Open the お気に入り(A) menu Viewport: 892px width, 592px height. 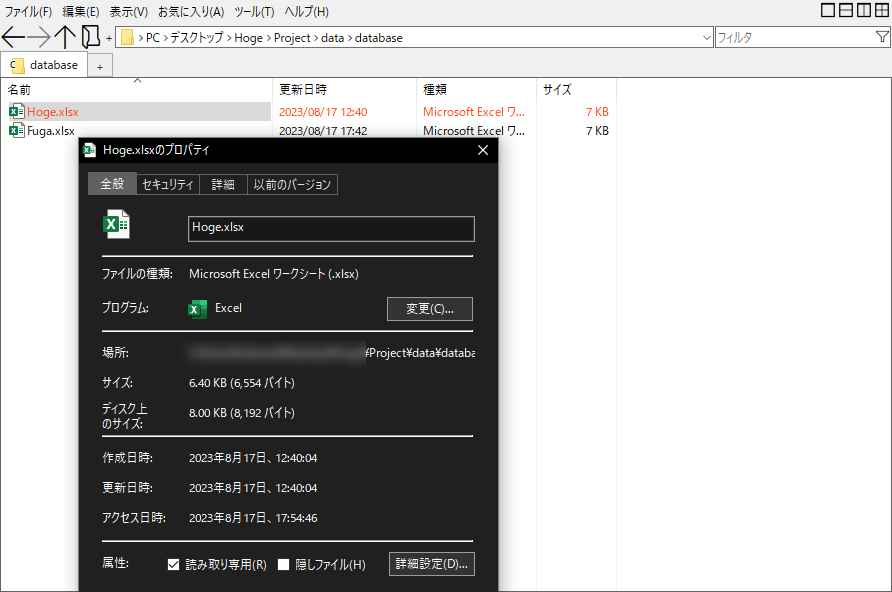tap(191, 11)
